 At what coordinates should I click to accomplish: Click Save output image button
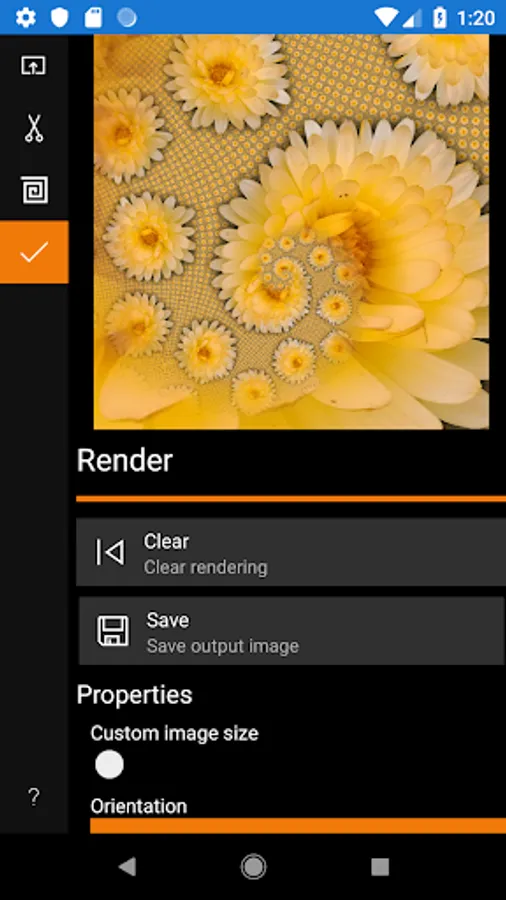(x=292, y=631)
